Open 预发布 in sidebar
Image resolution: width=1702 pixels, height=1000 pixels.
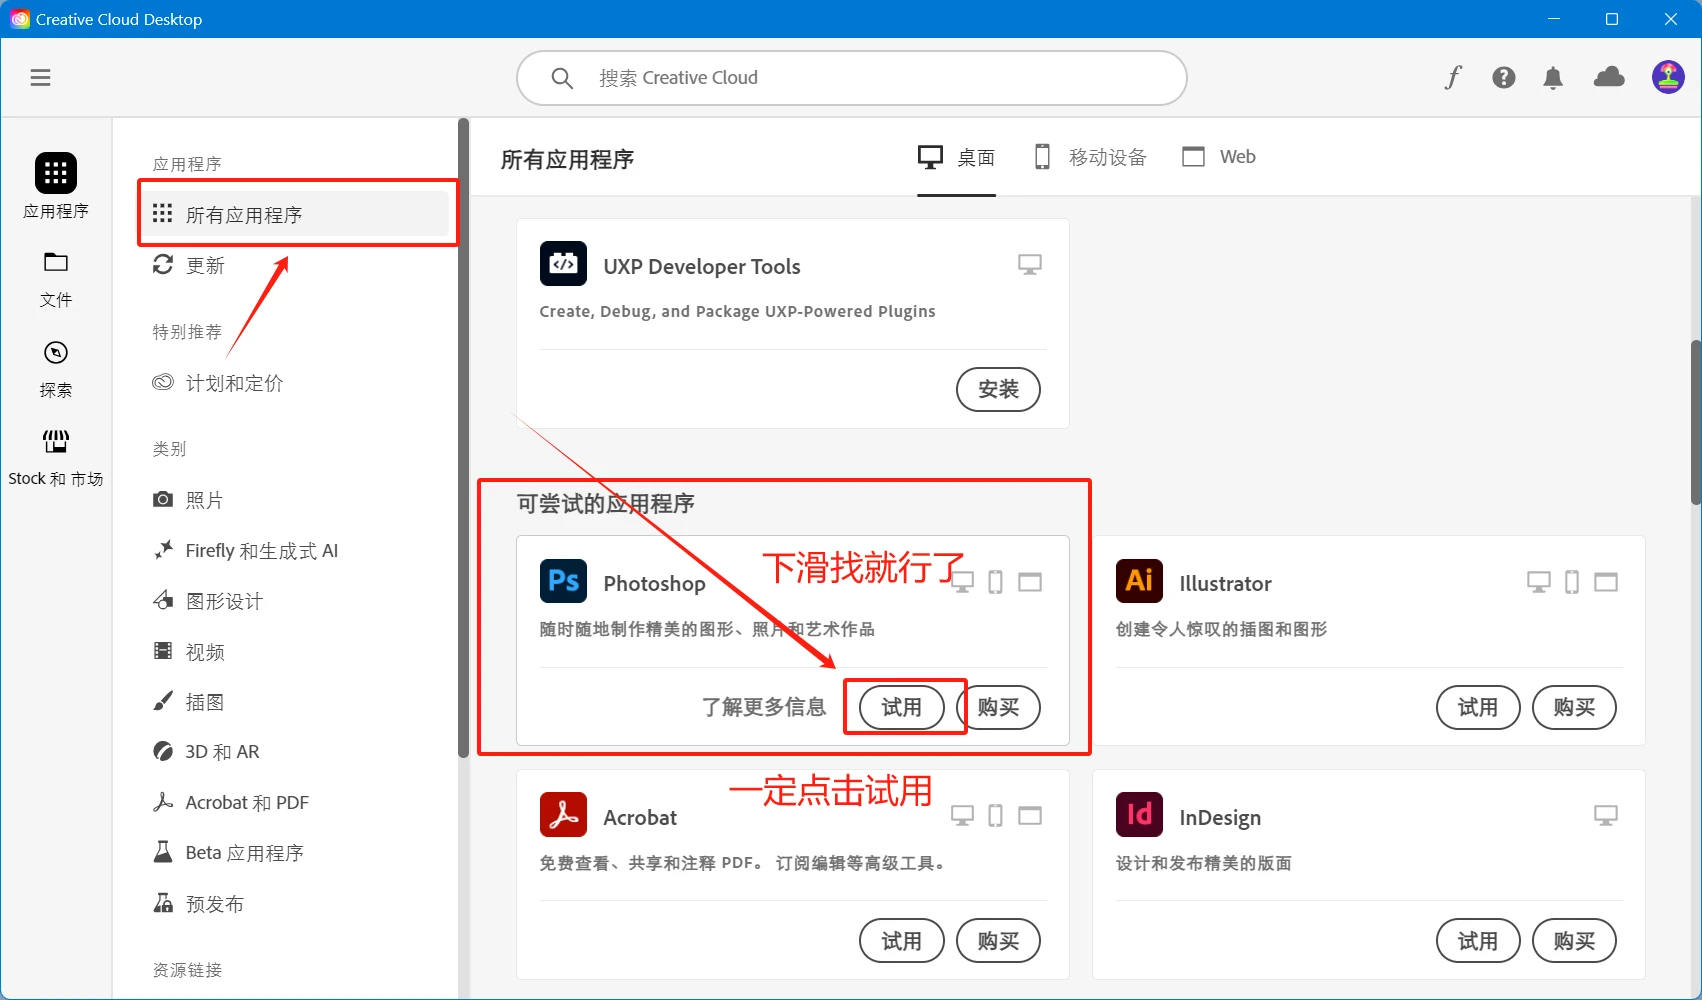tap(198, 904)
